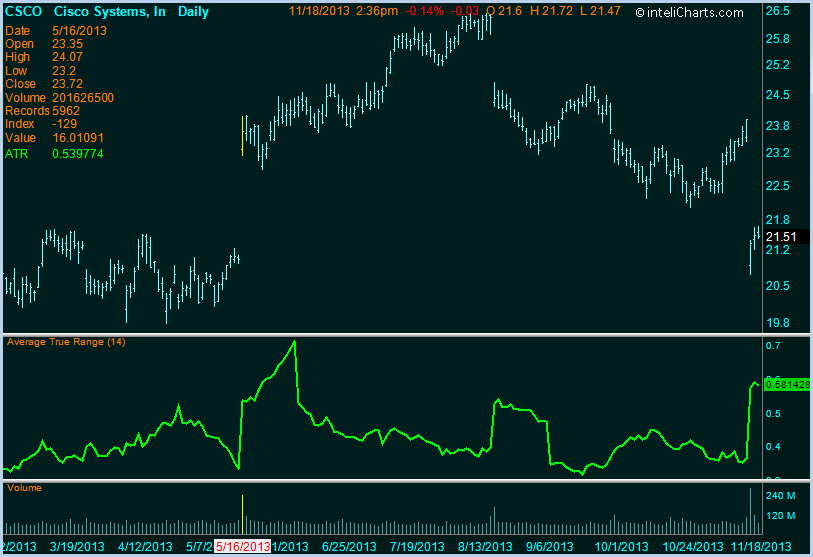813x557 pixels.
Task: Click the 25.2 price axis label
Action: click(x=778, y=65)
